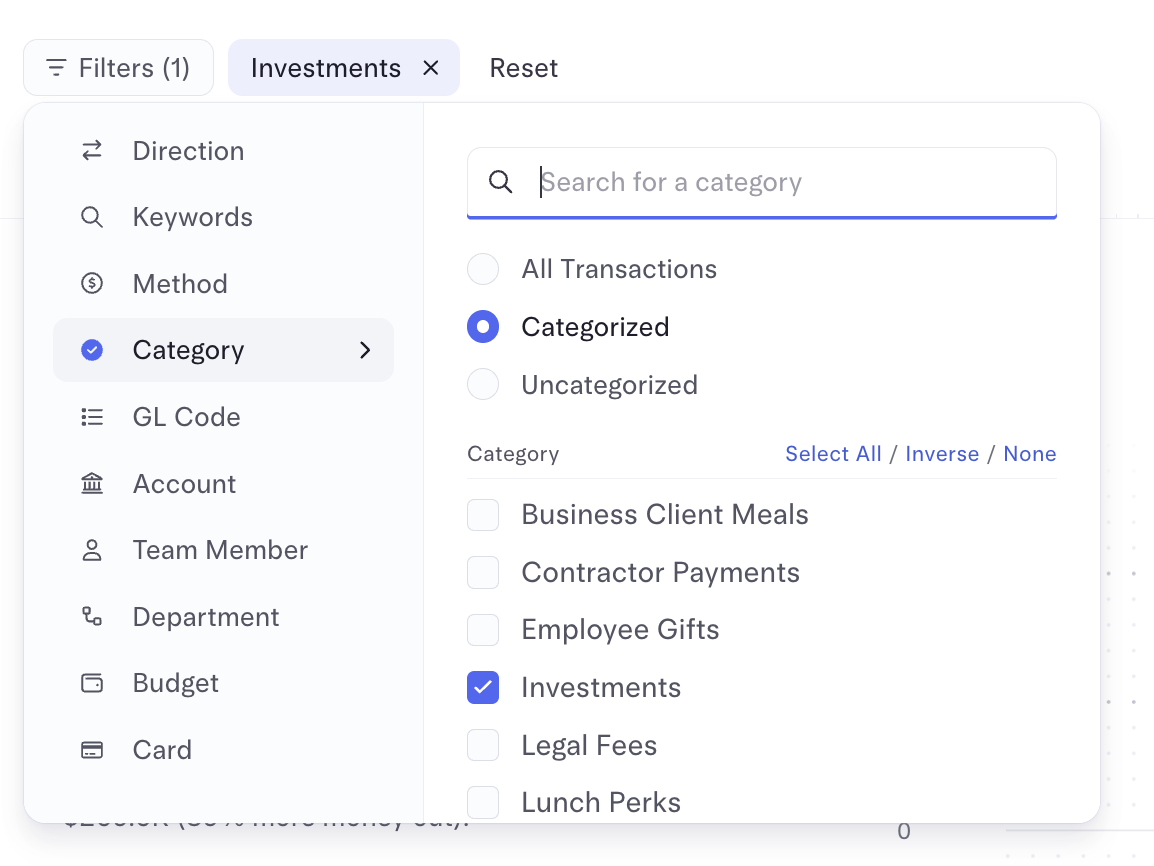The width and height of the screenshot is (1154, 866).
Task: Select the All Transactions radio button
Action: (483, 269)
